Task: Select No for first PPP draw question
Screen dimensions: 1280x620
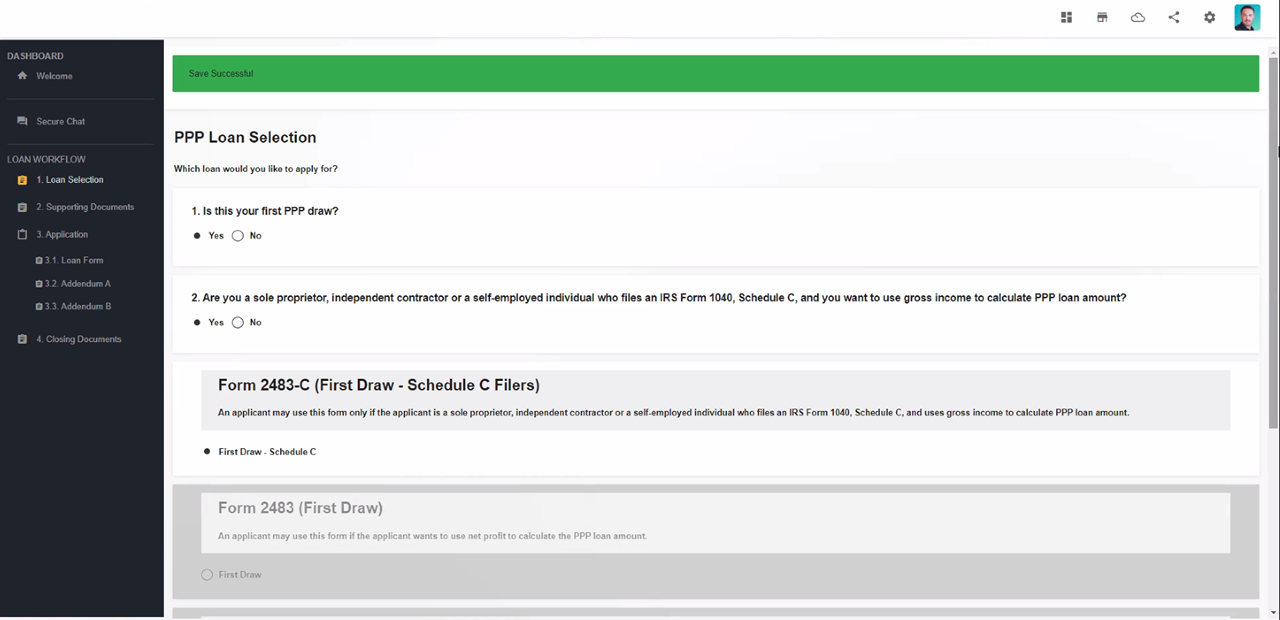Action: pos(238,236)
